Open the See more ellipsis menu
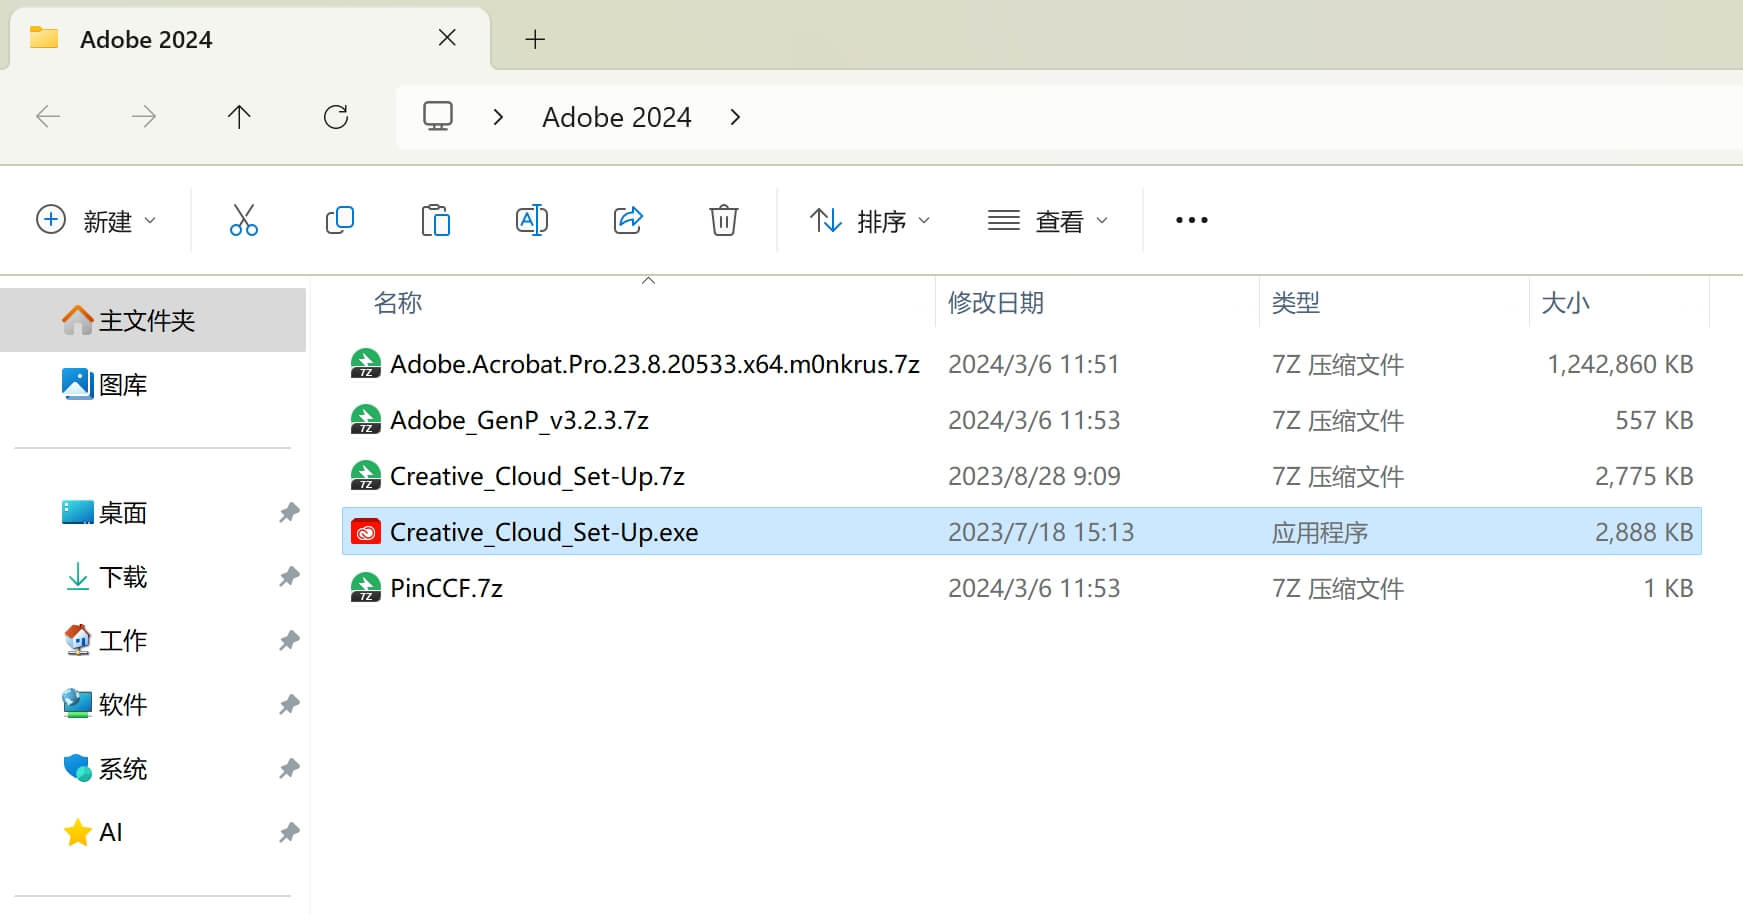Screen dimensions: 1743x915 click(1192, 220)
